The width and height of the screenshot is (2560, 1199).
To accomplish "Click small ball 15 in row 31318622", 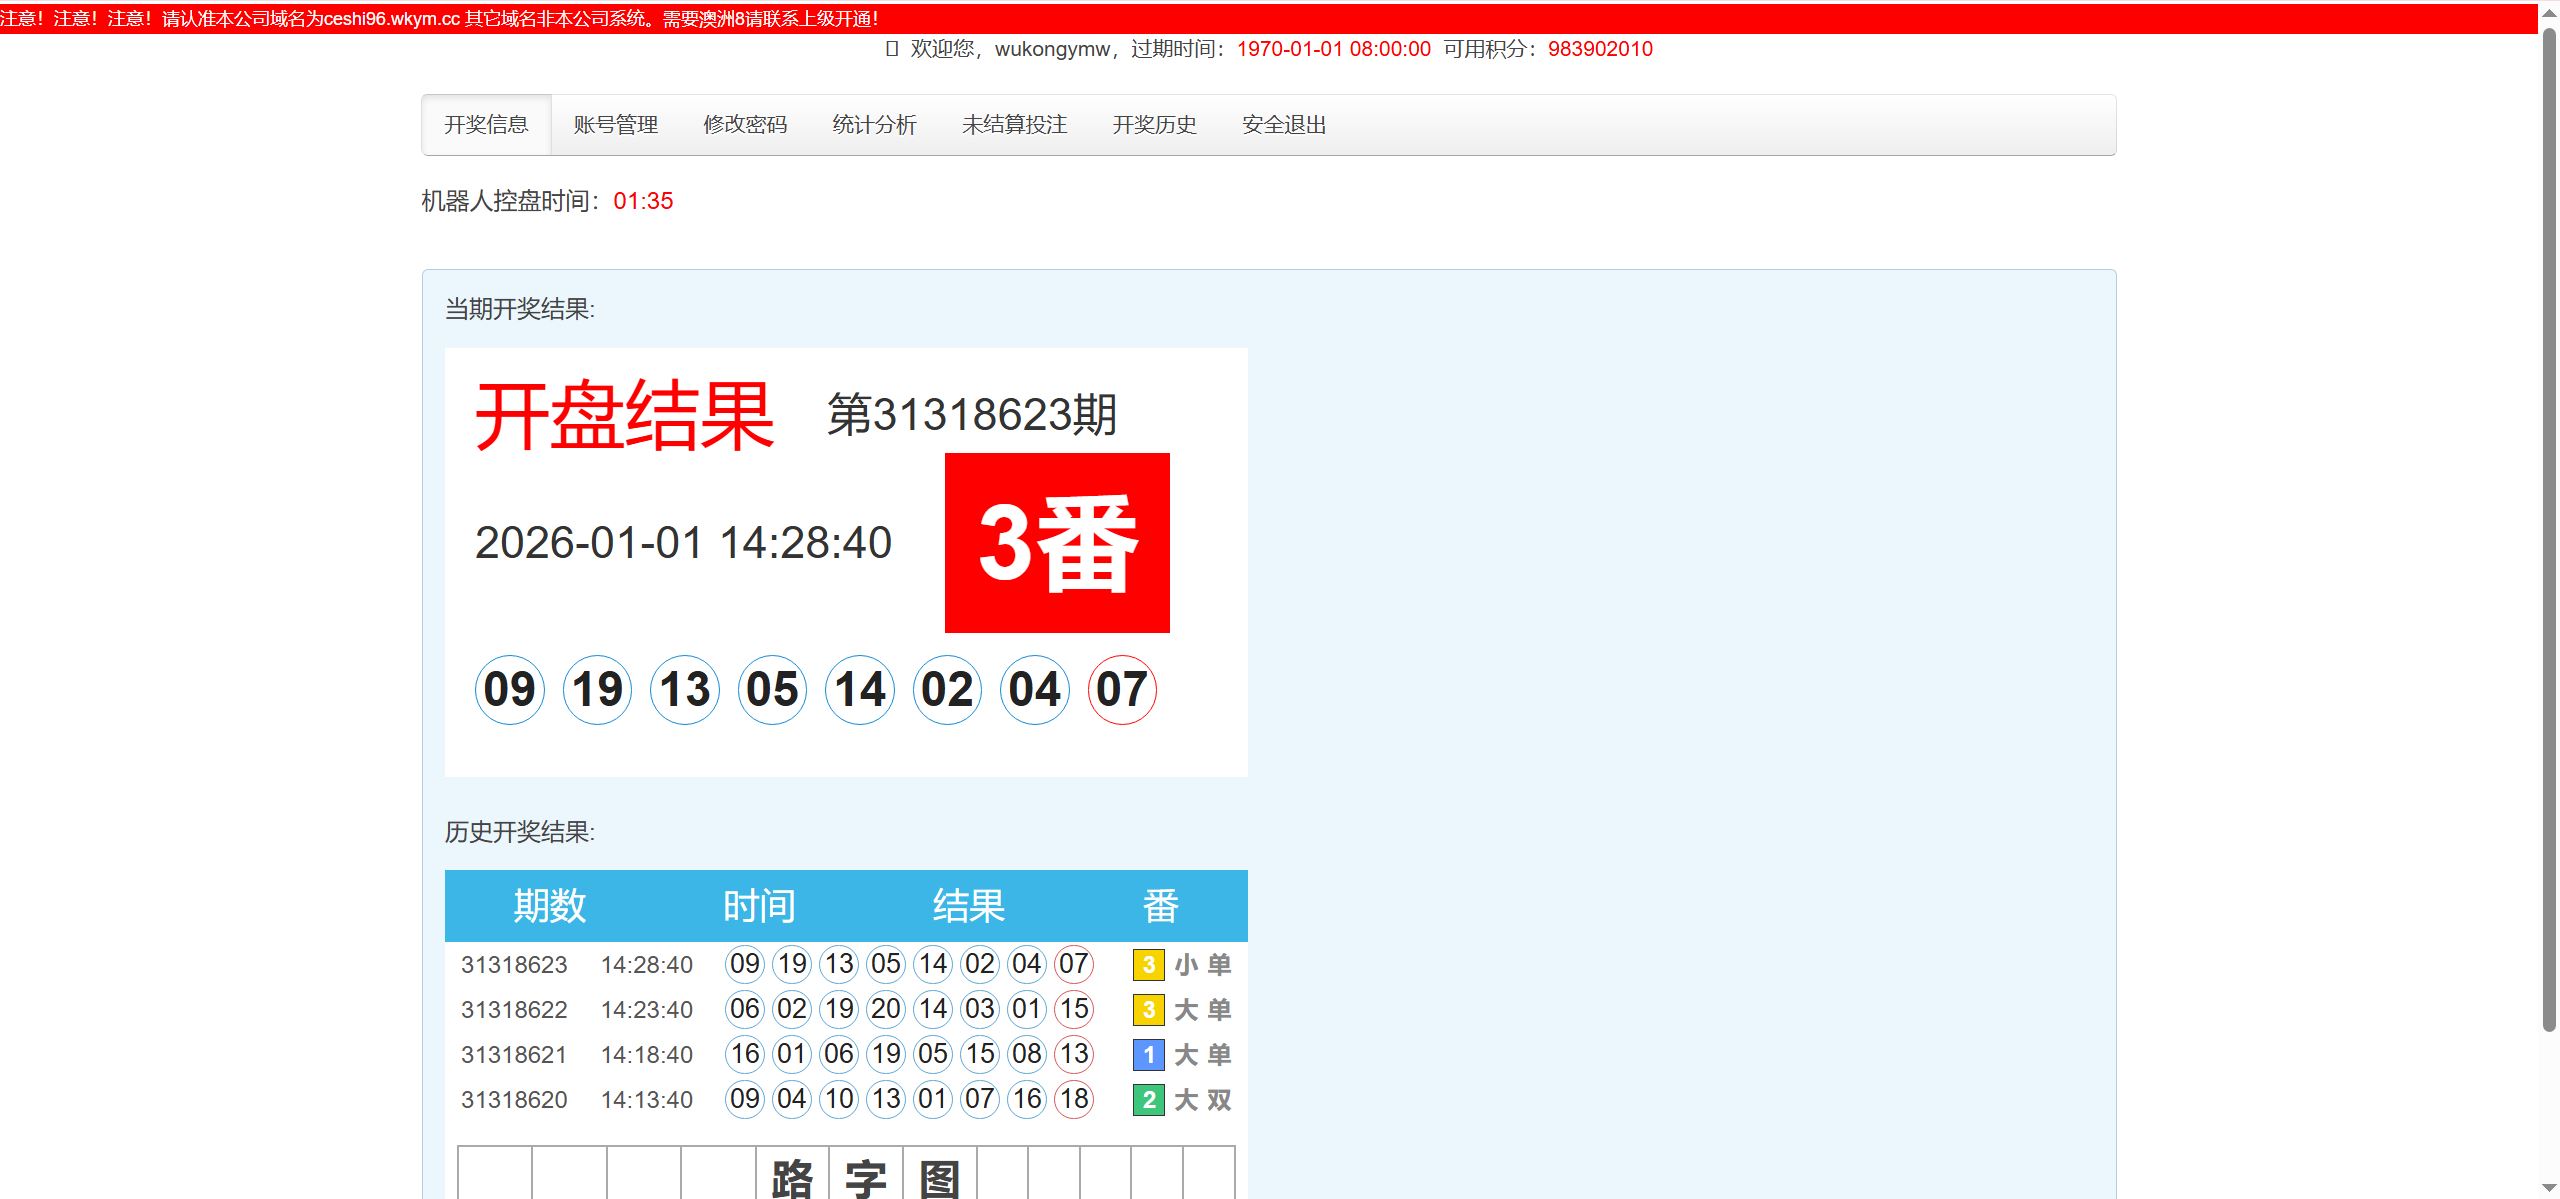I will tap(1074, 1009).
